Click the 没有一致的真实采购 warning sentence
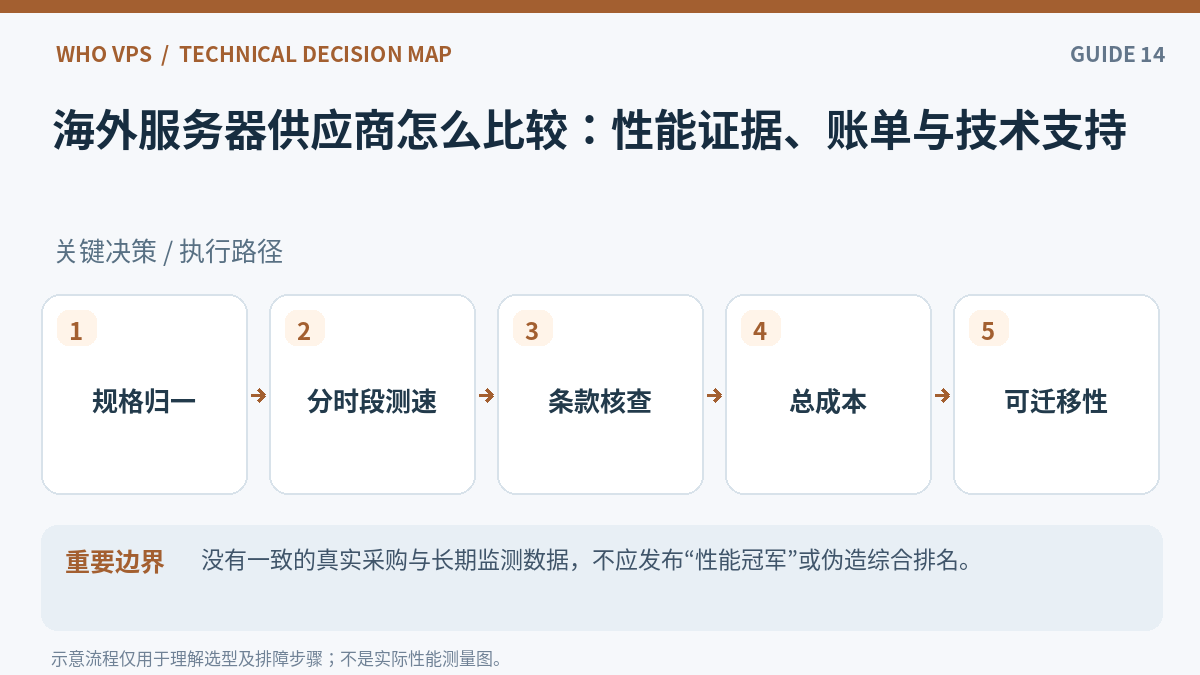This screenshot has width=1200, height=675. tap(587, 560)
